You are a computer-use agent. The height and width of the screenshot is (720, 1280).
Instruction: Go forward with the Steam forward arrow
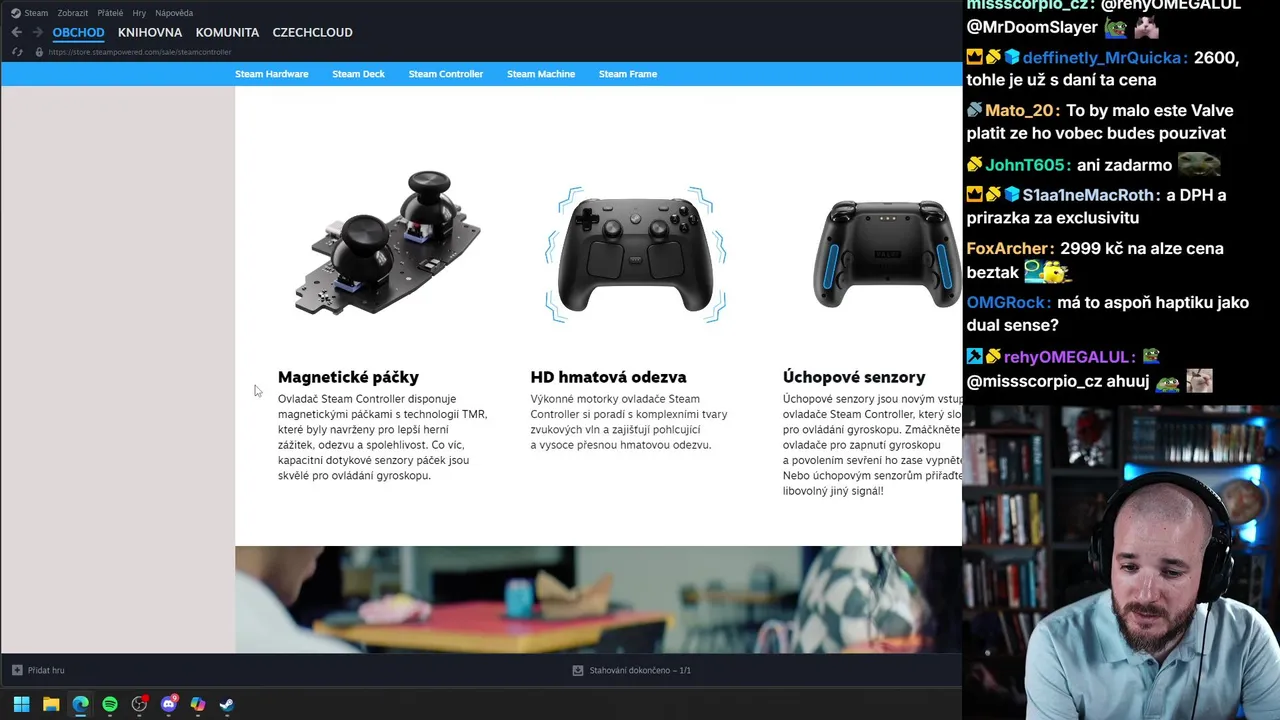[x=37, y=32]
